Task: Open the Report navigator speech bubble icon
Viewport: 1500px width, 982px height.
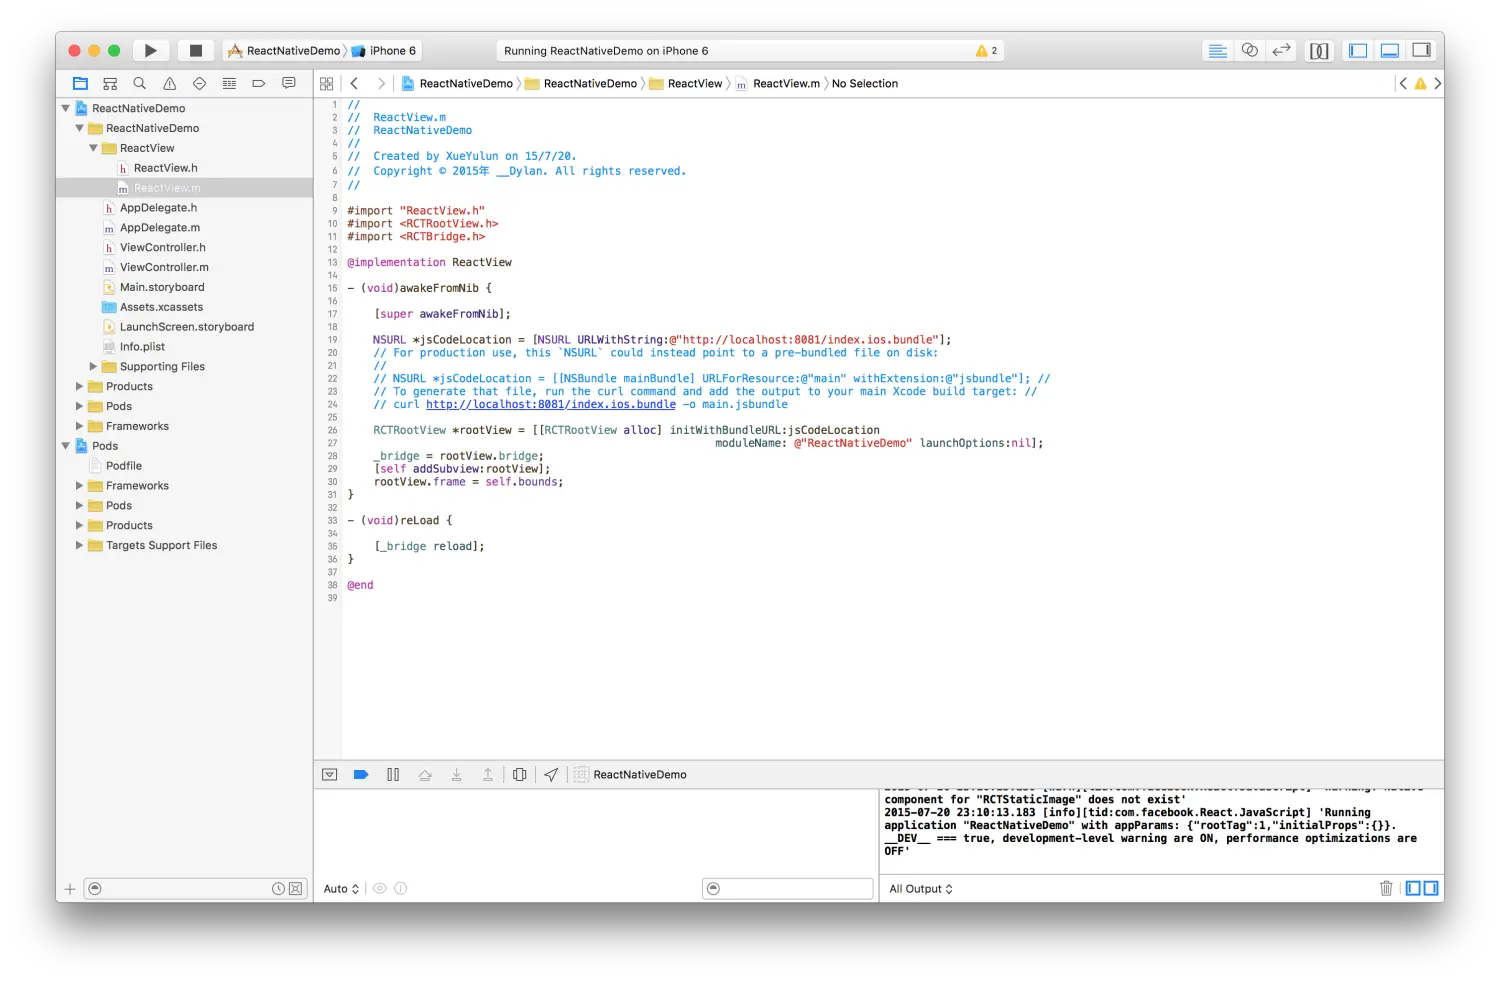Action: 289,84
